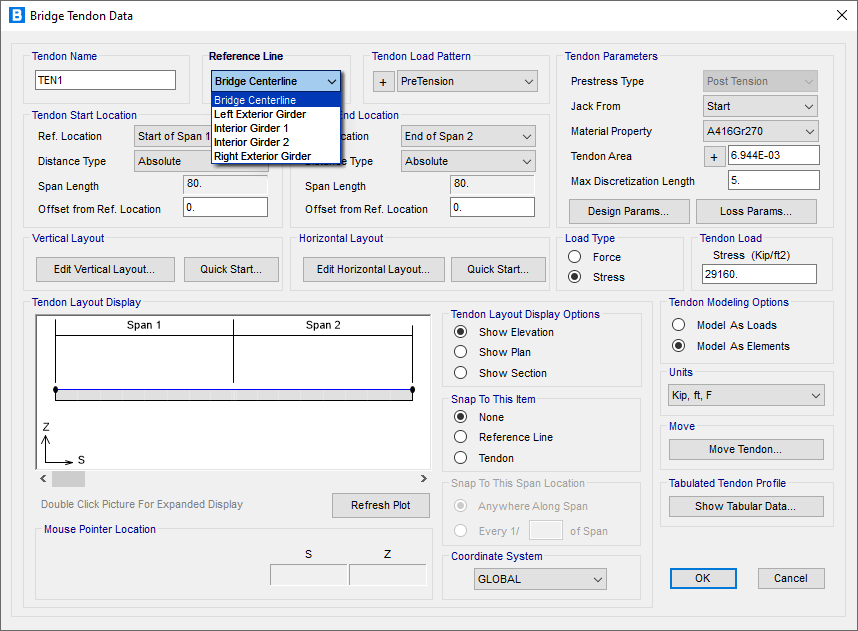The height and width of the screenshot is (631, 858).
Task: Click the plus button beside Tendon Load Pattern
Action: click(x=383, y=82)
